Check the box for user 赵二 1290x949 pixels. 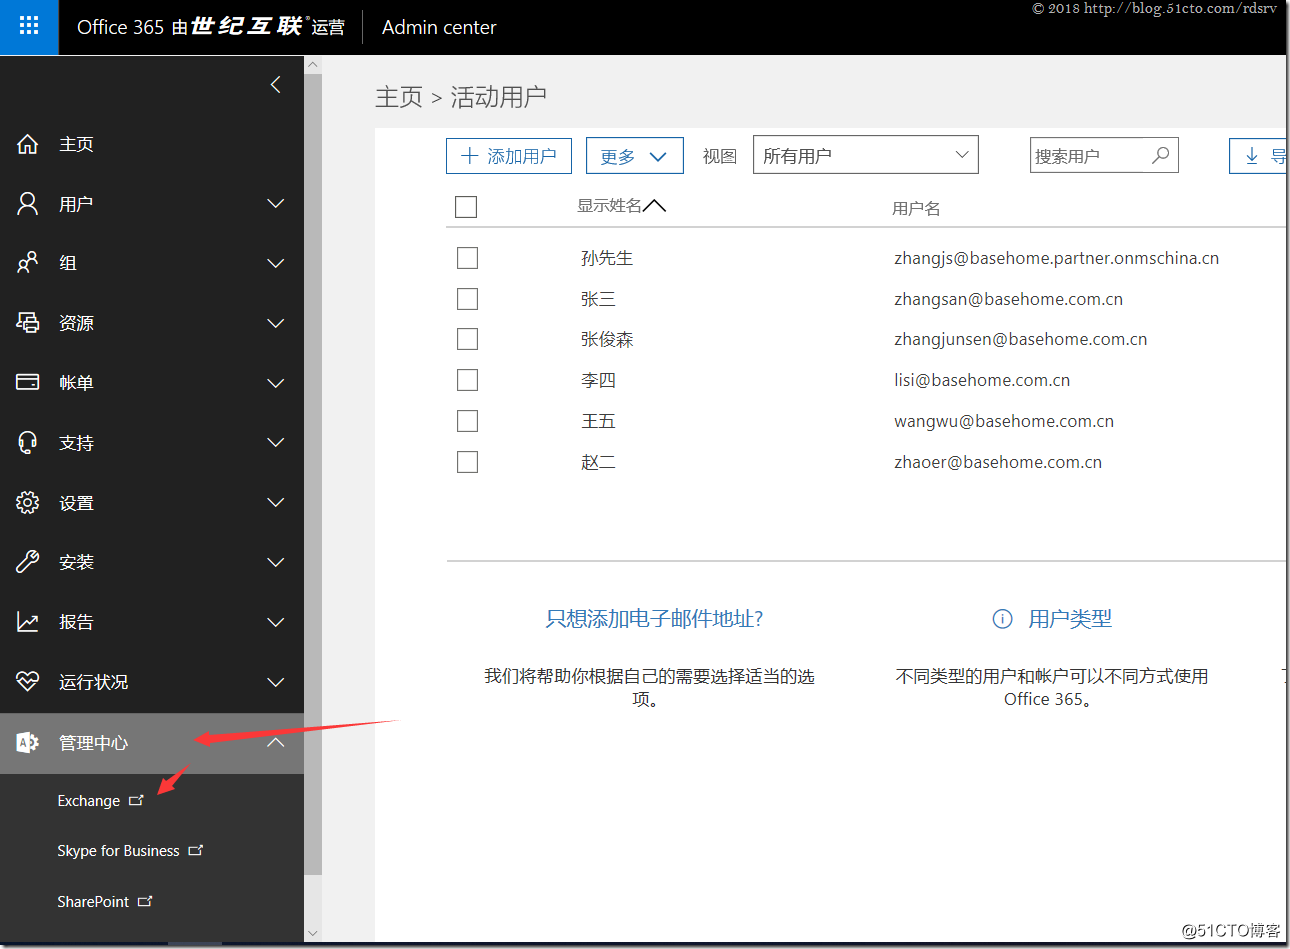467,462
